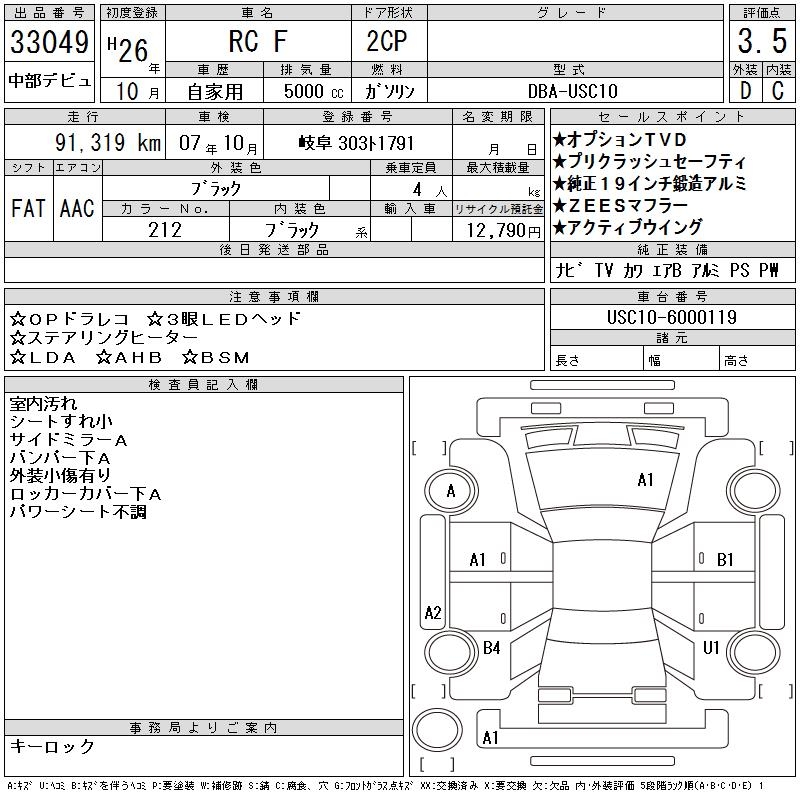Click the exterior grade D cell

[743, 89]
